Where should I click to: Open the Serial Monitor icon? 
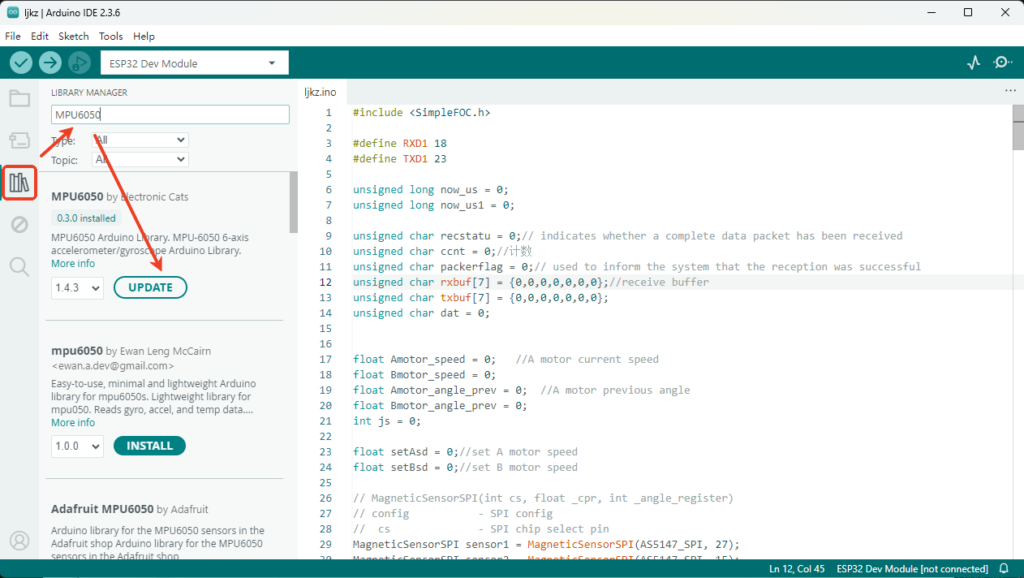[x=1002, y=63]
